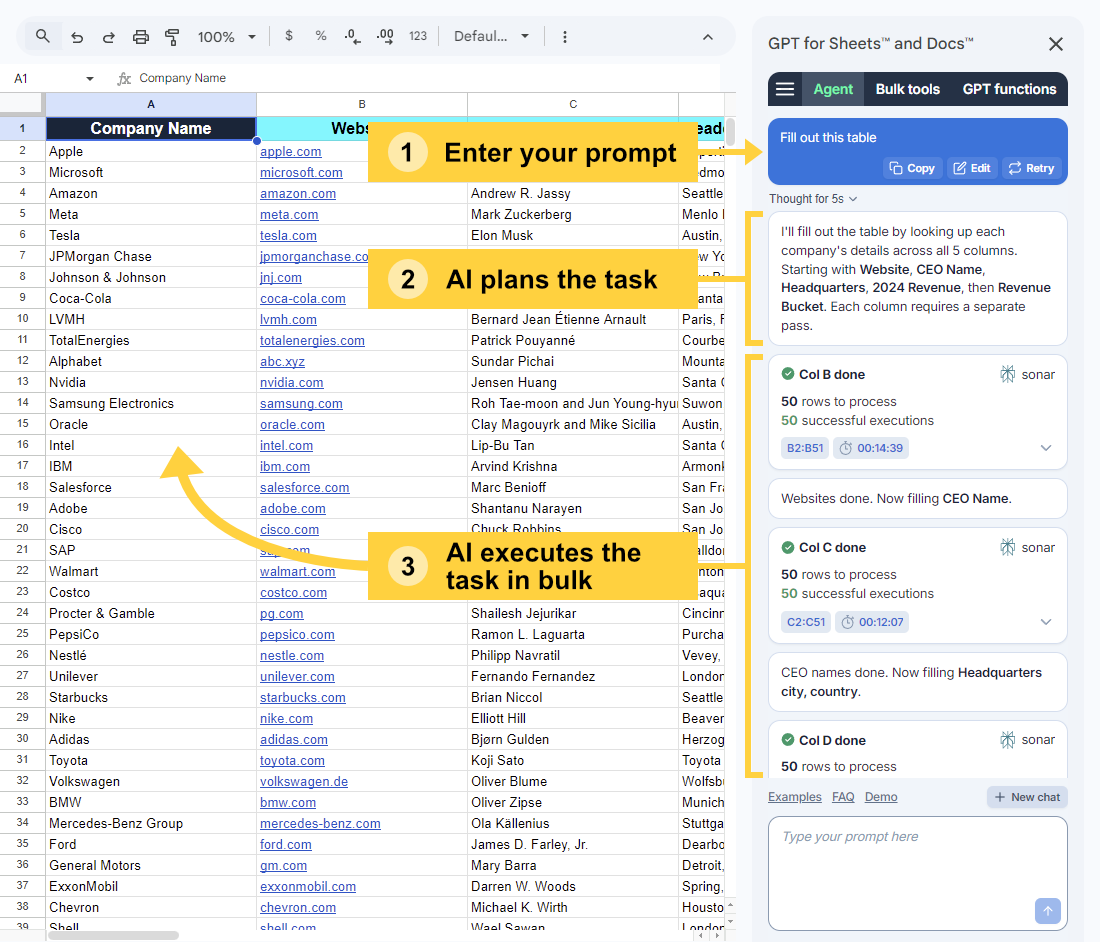Switch to the Bulk tools tab
1100x942 pixels.
click(x=907, y=89)
